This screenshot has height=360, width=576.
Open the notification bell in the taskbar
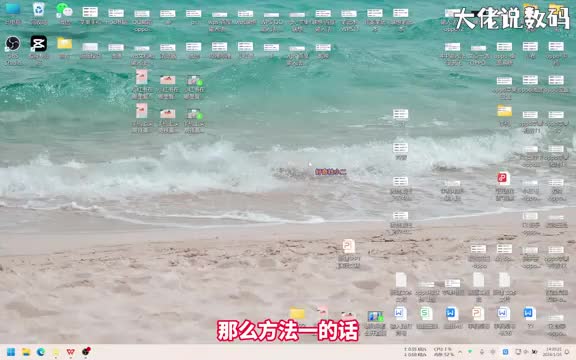pyautogui.click(x=568, y=352)
